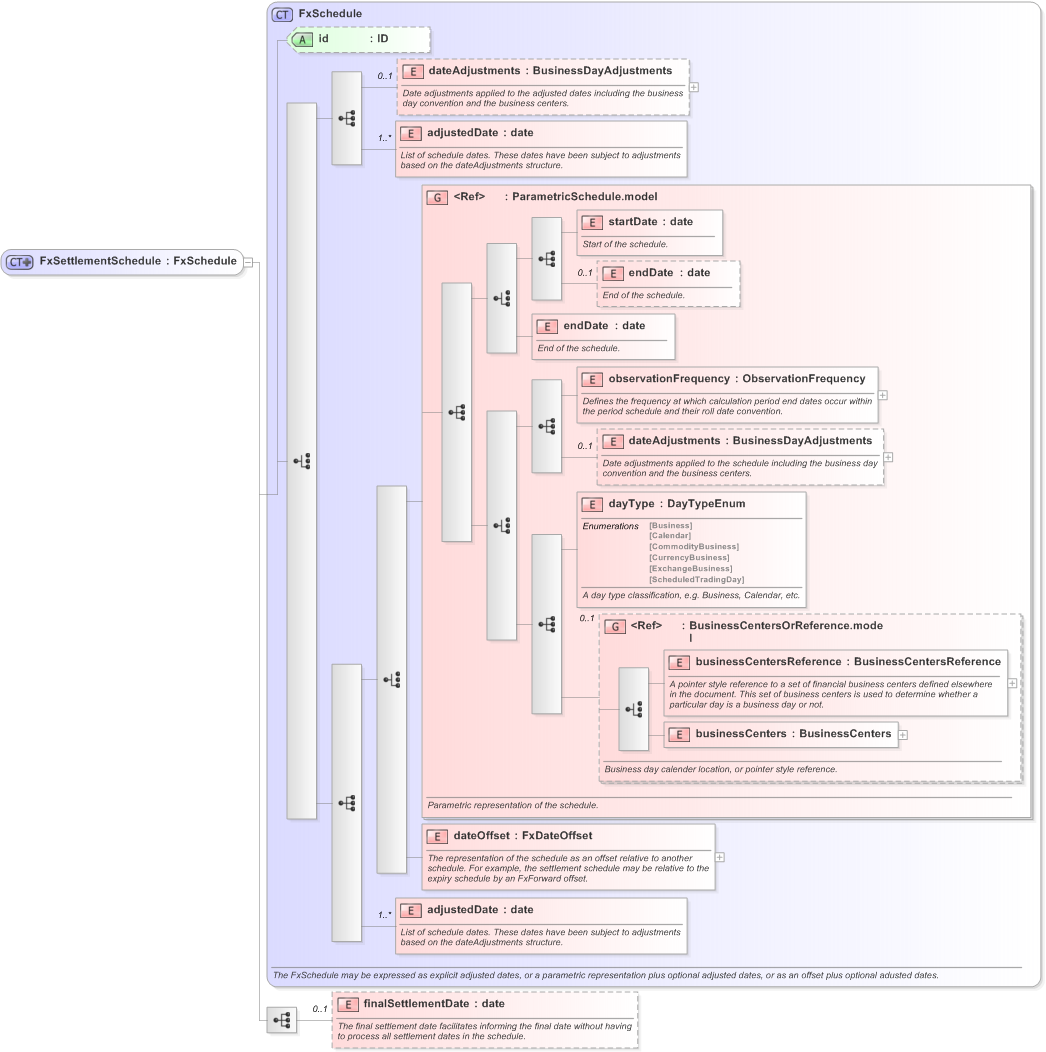Click [CurrencyBusiness] enumeration value

point(689,558)
